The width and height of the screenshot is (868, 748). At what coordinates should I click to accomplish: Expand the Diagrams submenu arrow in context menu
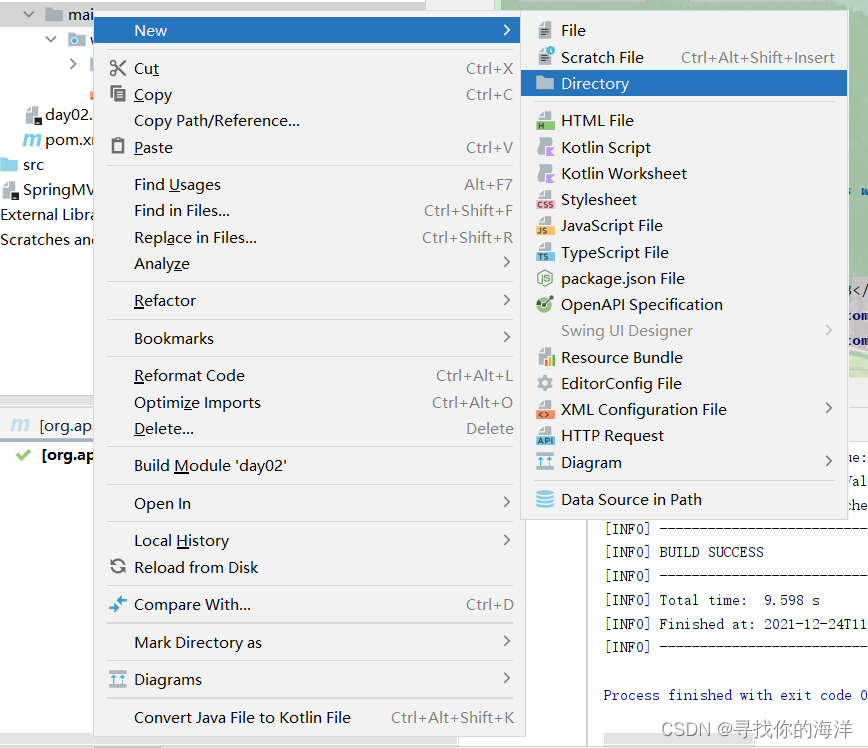tap(507, 678)
